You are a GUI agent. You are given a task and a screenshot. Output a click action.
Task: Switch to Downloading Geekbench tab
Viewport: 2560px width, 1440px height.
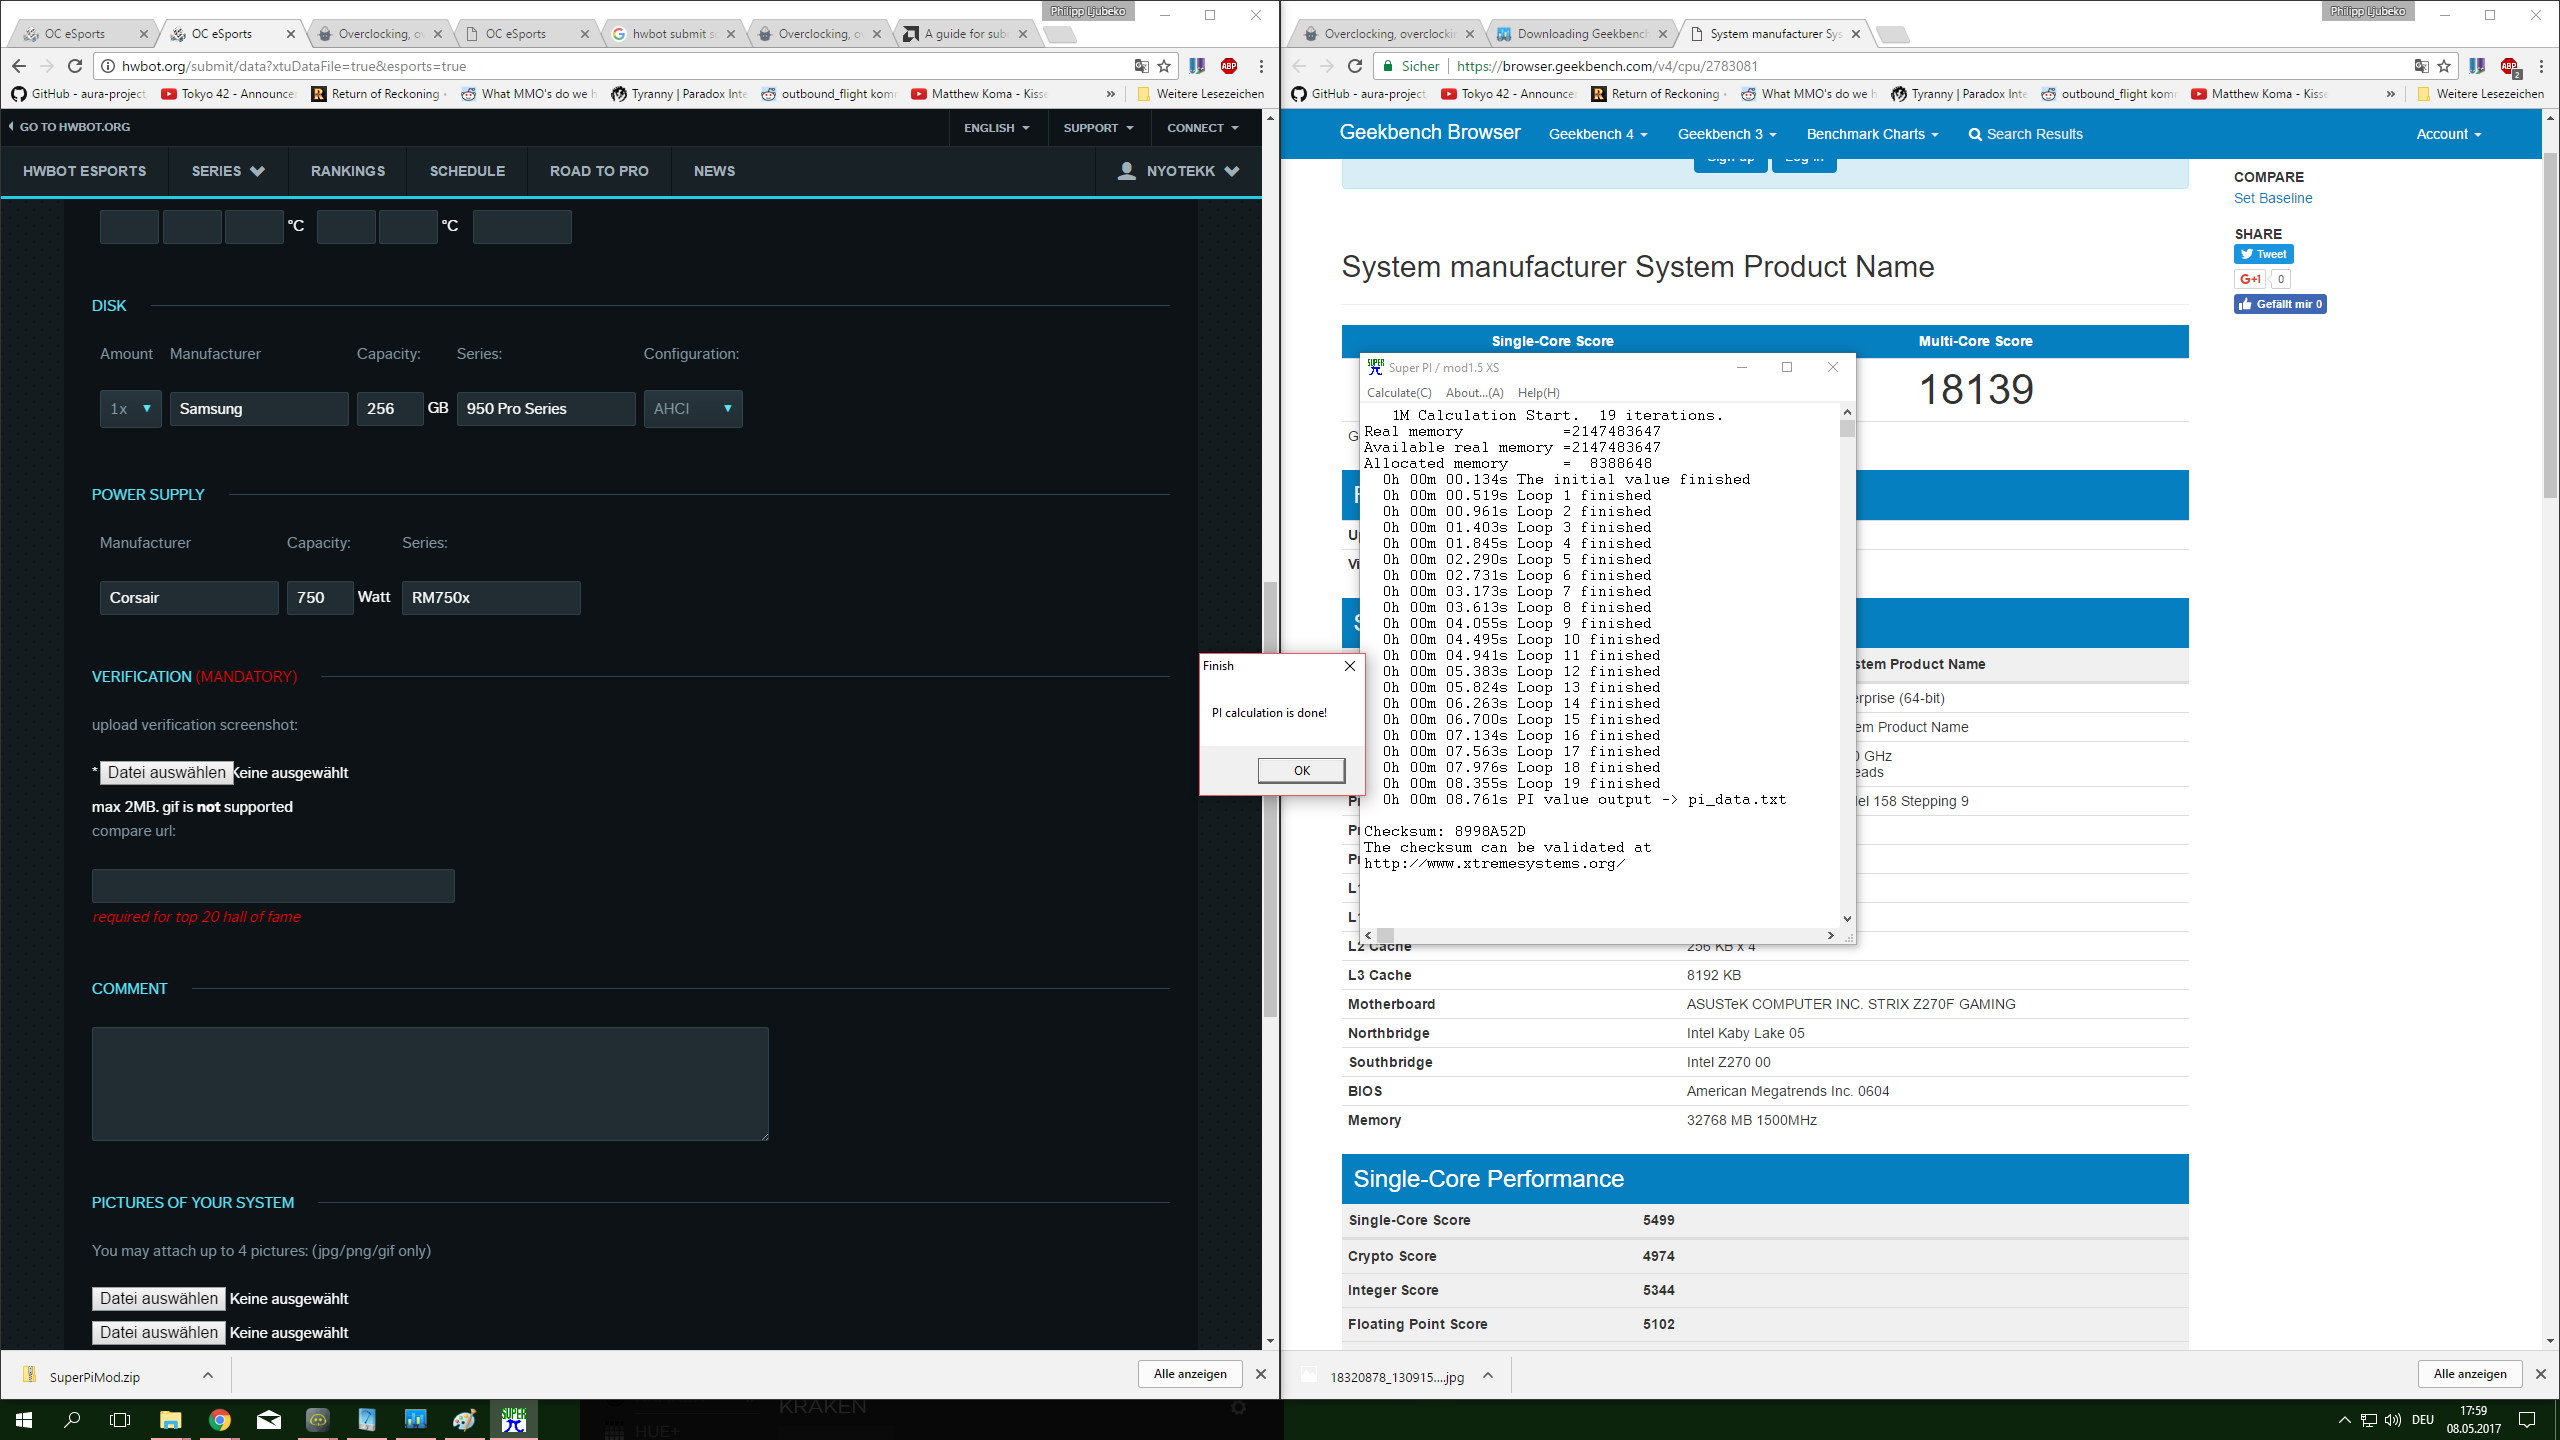click(1581, 34)
